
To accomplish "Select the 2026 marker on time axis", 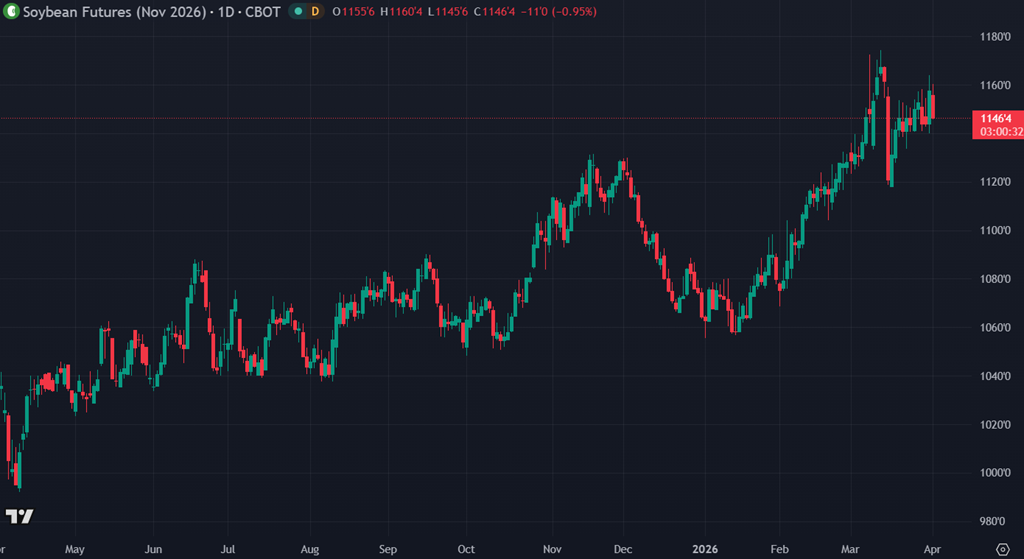I will 704,549.
